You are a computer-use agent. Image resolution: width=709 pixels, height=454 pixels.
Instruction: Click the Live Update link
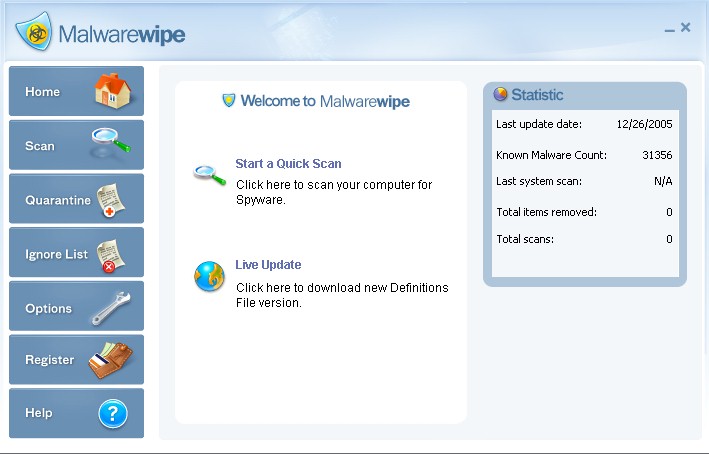pyautogui.click(x=268, y=265)
